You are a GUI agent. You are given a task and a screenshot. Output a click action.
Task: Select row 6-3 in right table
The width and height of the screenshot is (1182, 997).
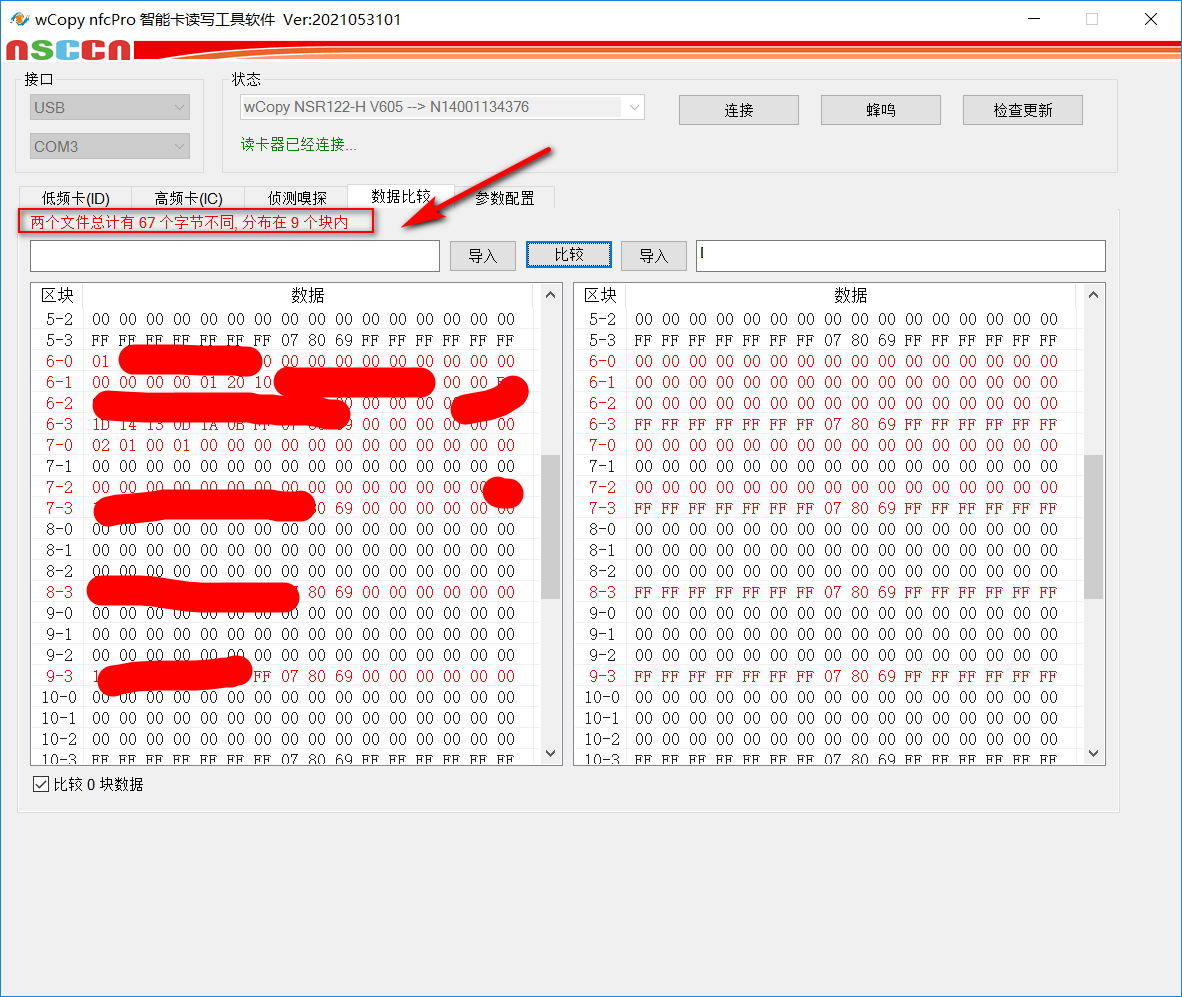829,424
